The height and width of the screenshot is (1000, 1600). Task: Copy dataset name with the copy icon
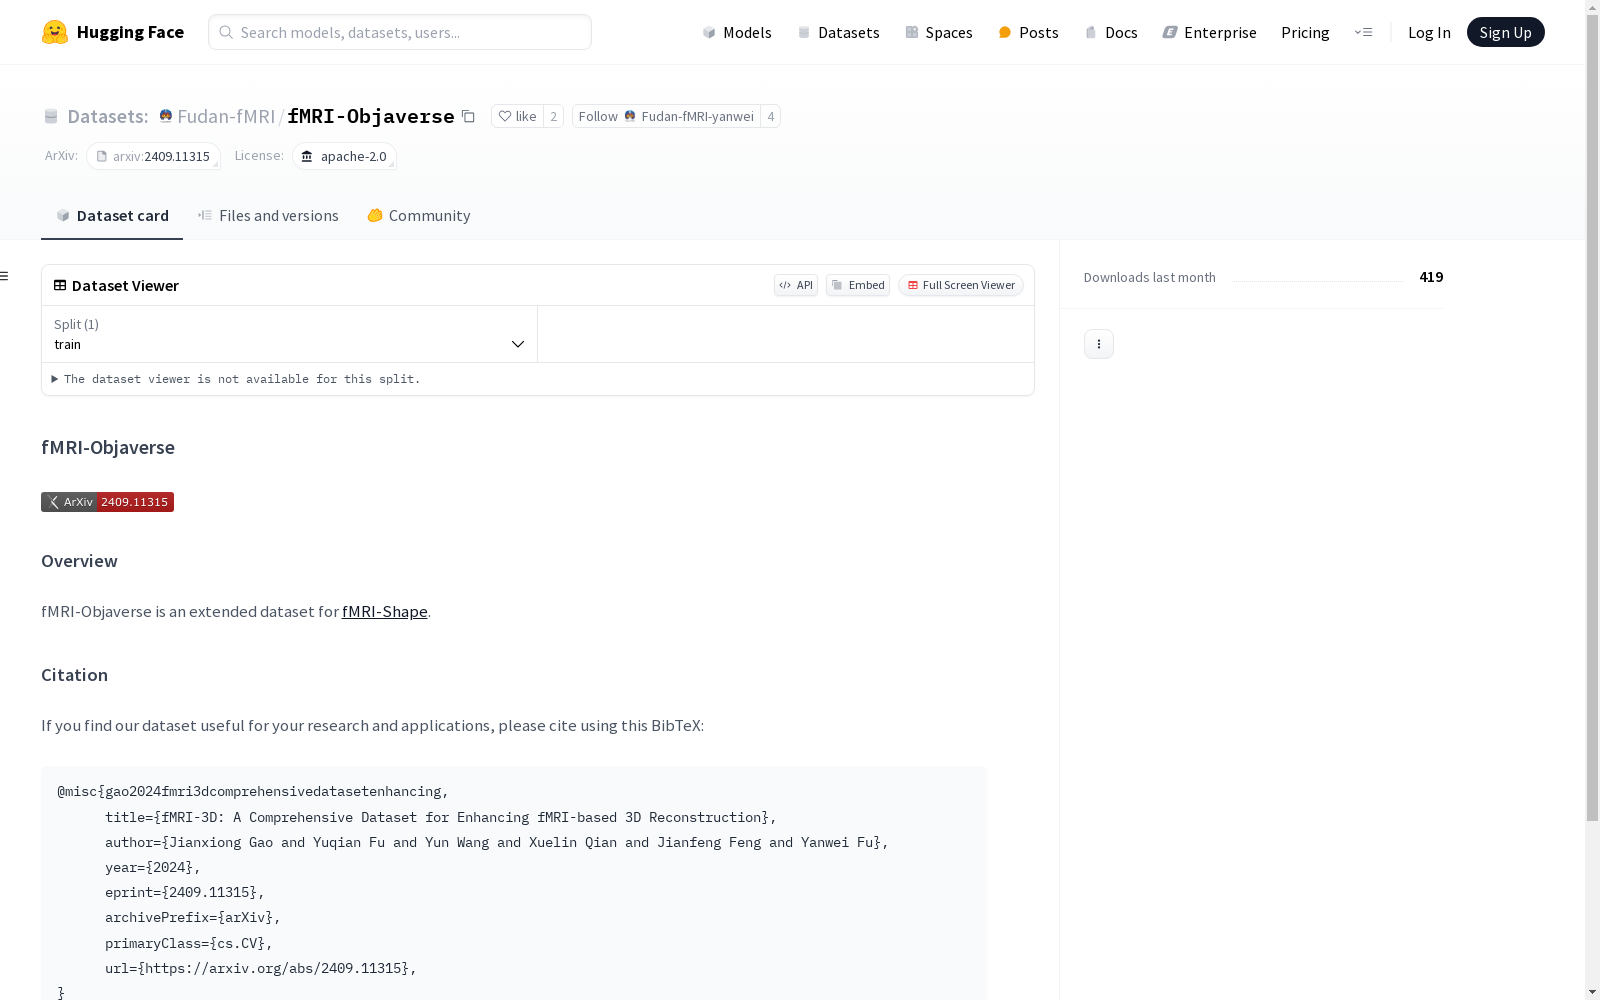click(x=468, y=116)
